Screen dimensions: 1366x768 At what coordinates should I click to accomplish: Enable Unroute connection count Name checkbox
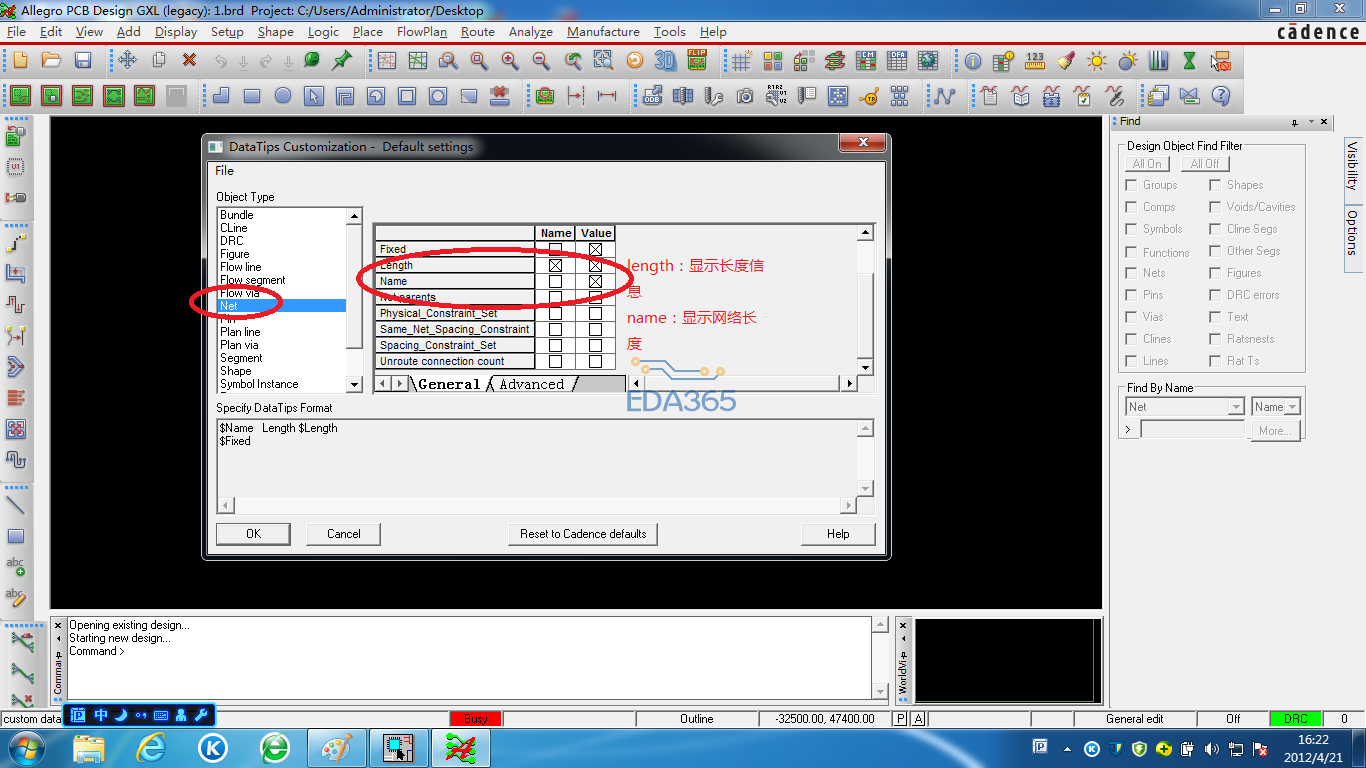(556, 362)
